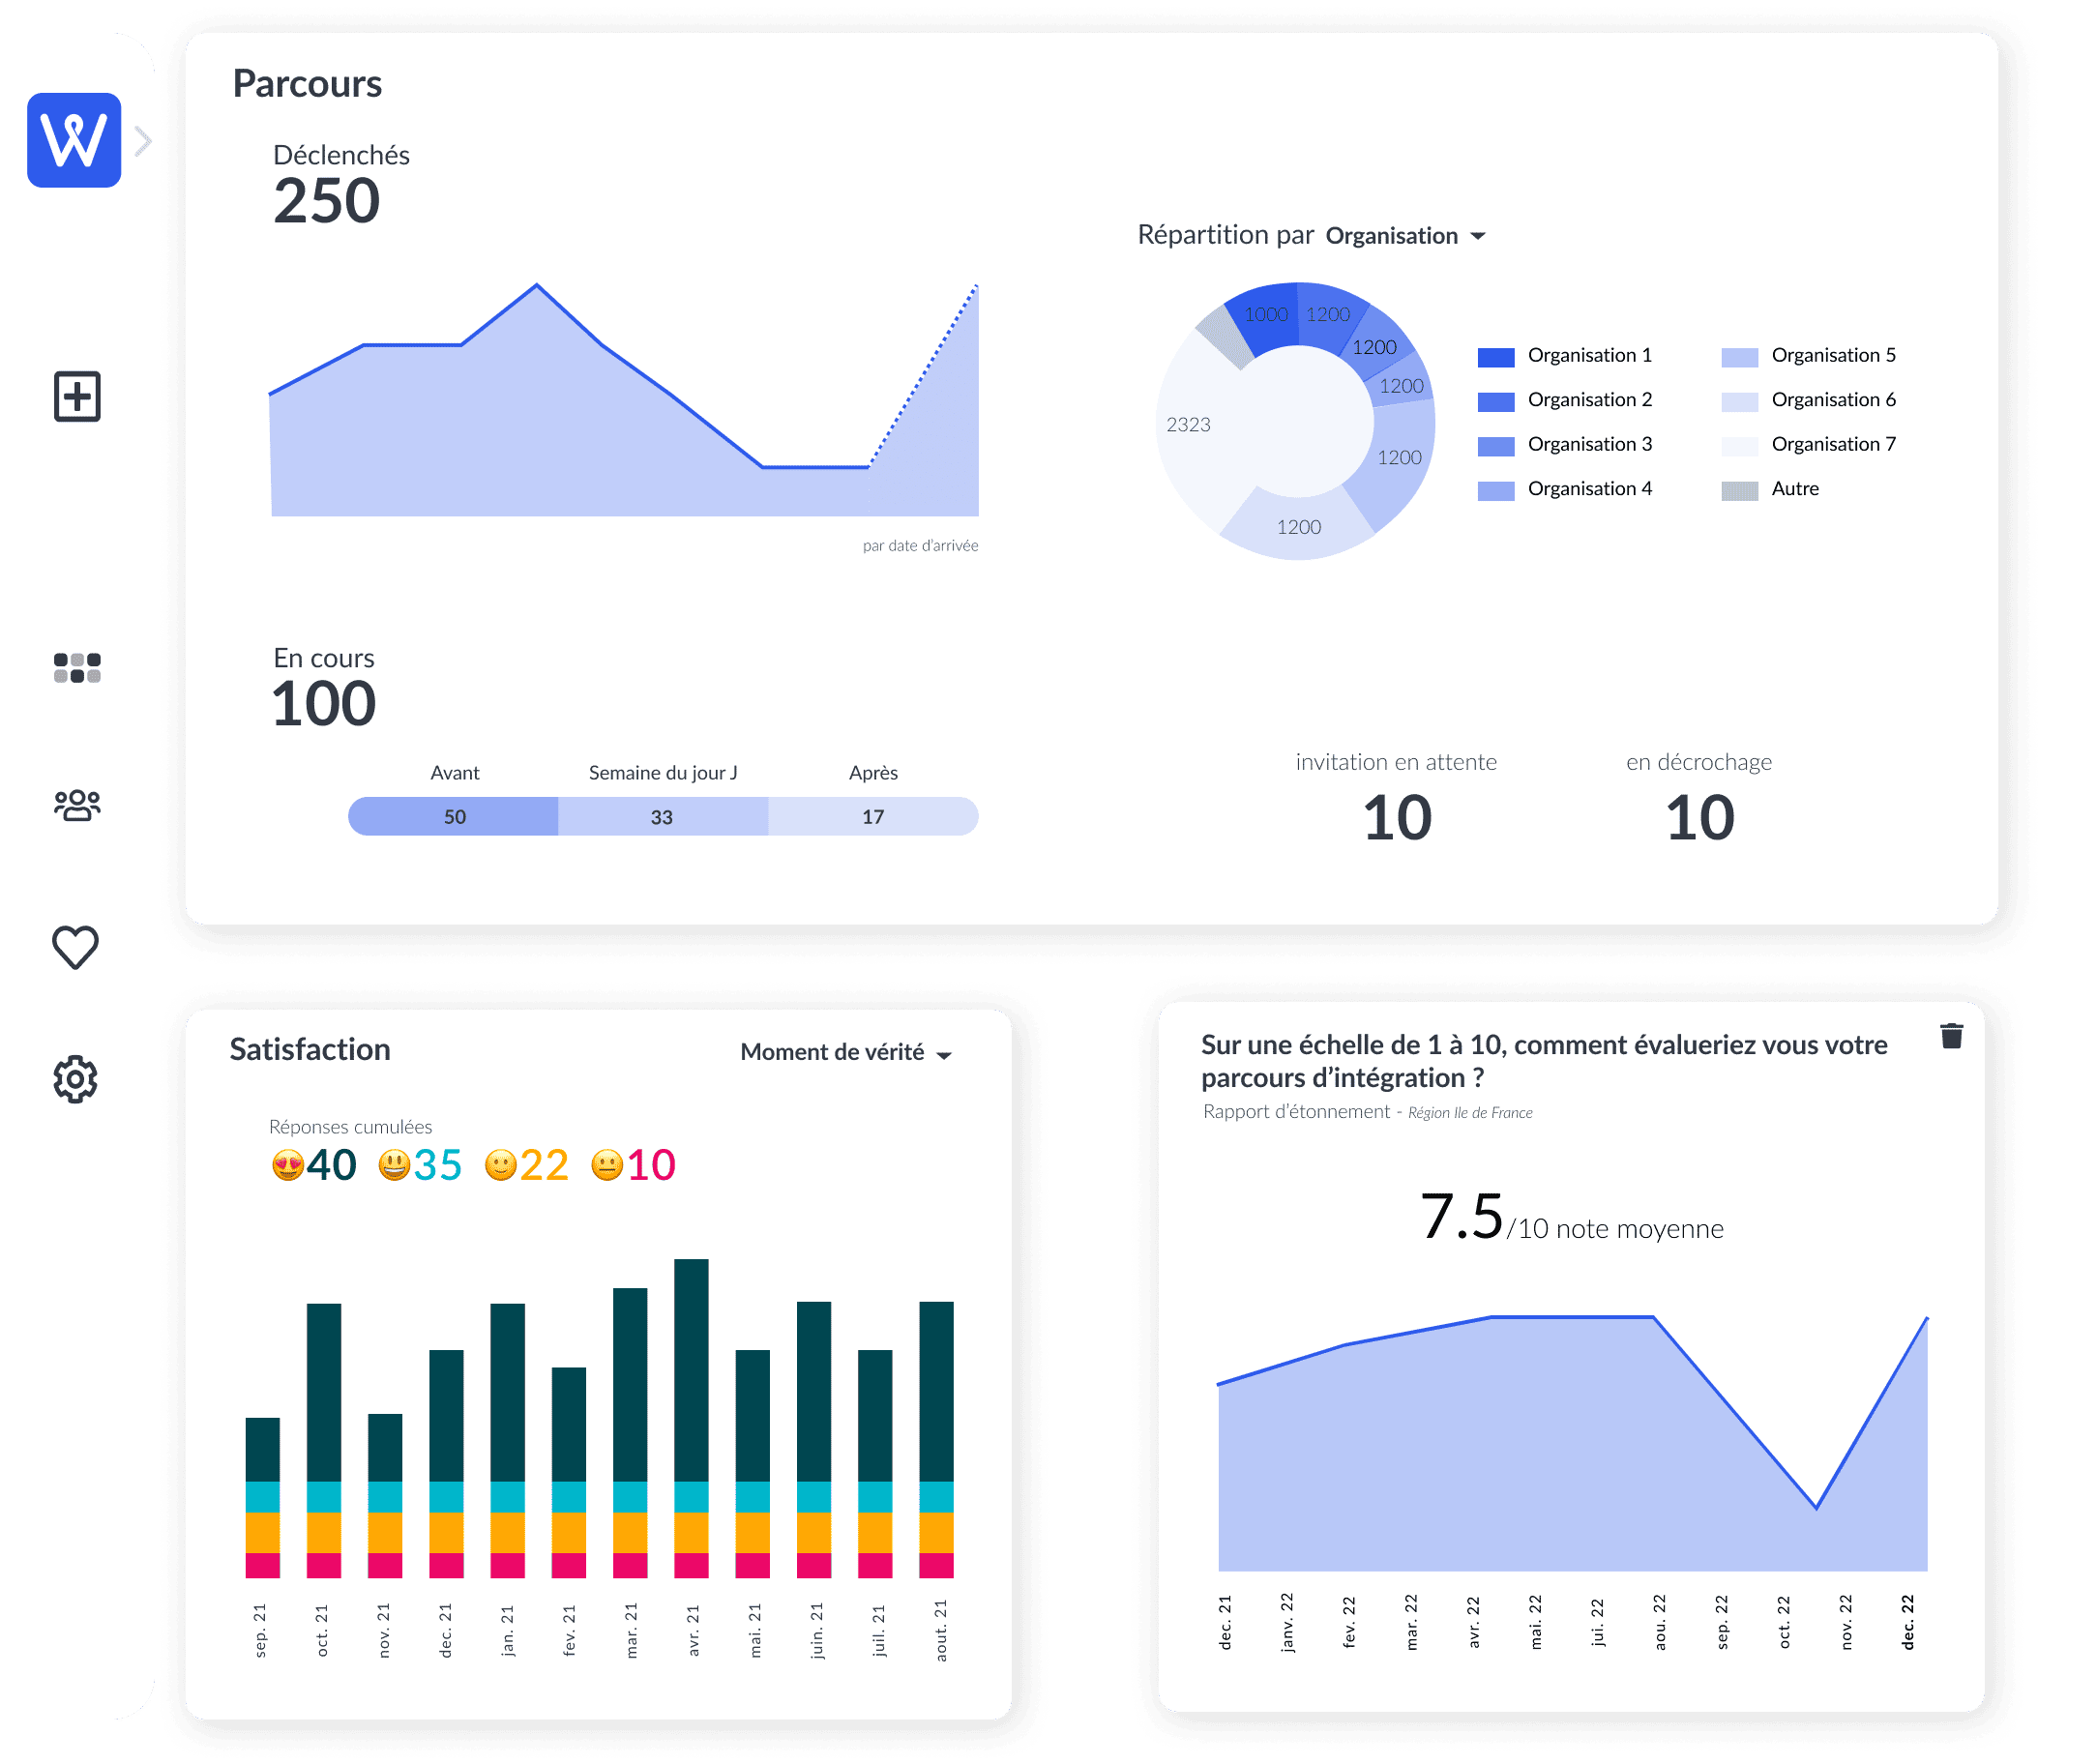Click the mar. 21 bar in Satisfaction chart
The image size is (2097, 1764).
630,1434
